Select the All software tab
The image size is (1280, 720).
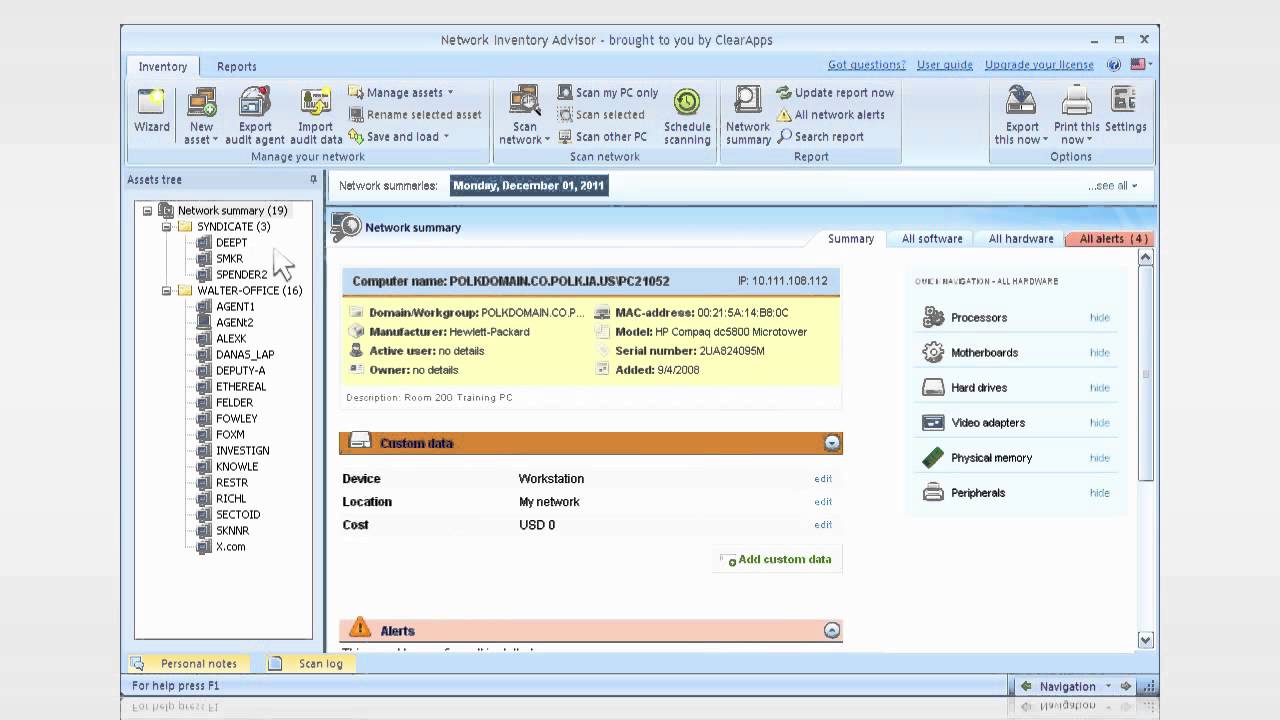932,239
